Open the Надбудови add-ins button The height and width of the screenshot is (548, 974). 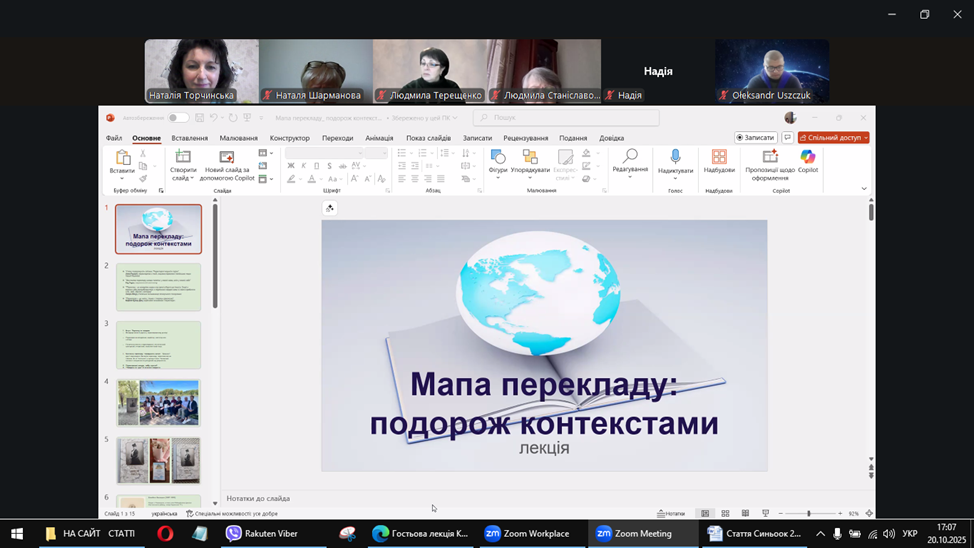(718, 158)
